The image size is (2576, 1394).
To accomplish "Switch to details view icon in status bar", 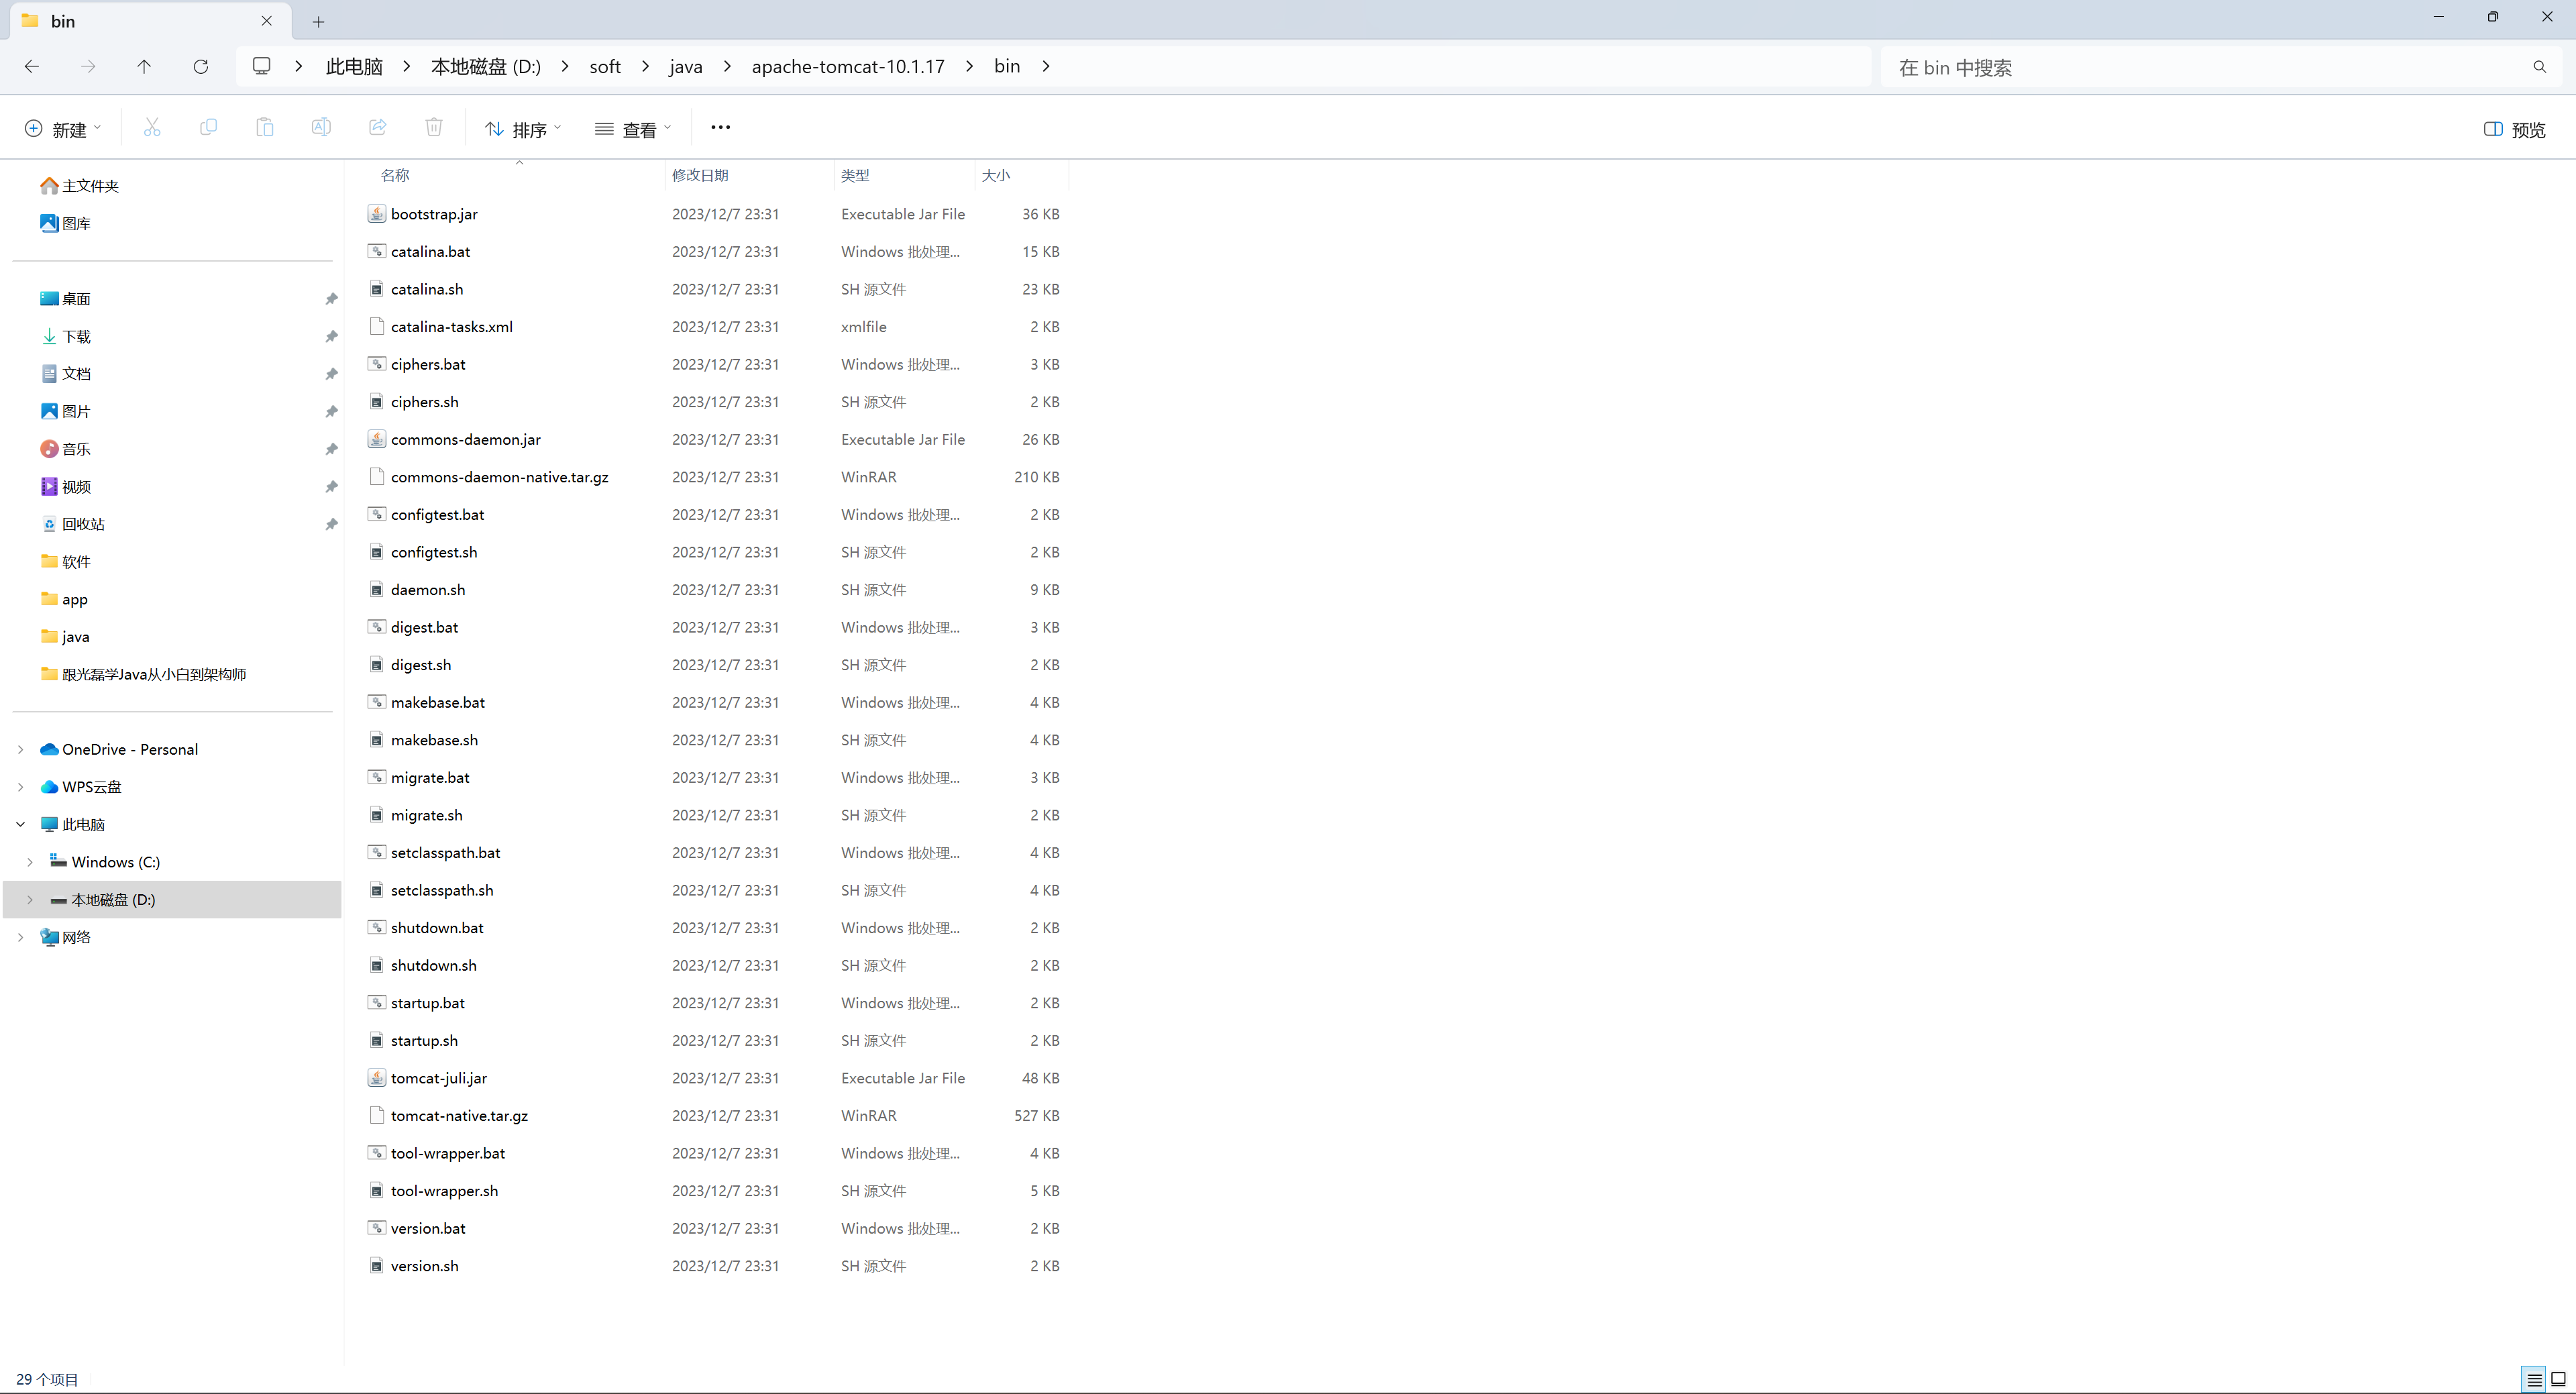I will click(2534, 1379).
